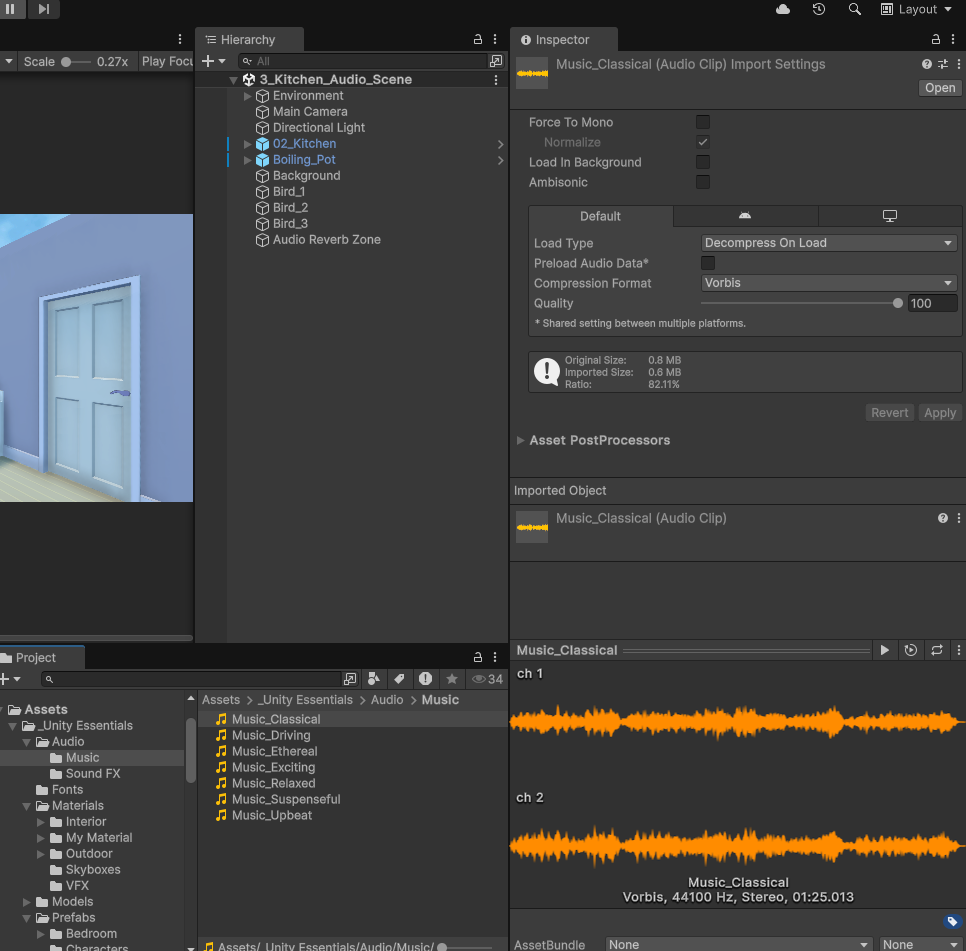Viewport: 966px width, 951px height.
Task: Lock the Inspector panel
Action: tap(935, 40)
